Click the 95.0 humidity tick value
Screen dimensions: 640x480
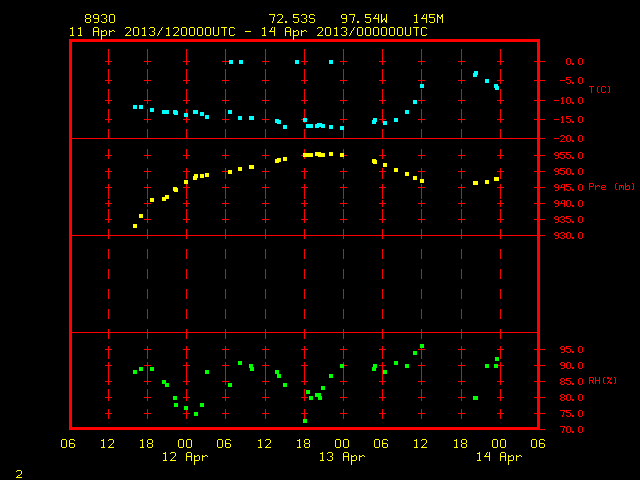pos(571,350)
